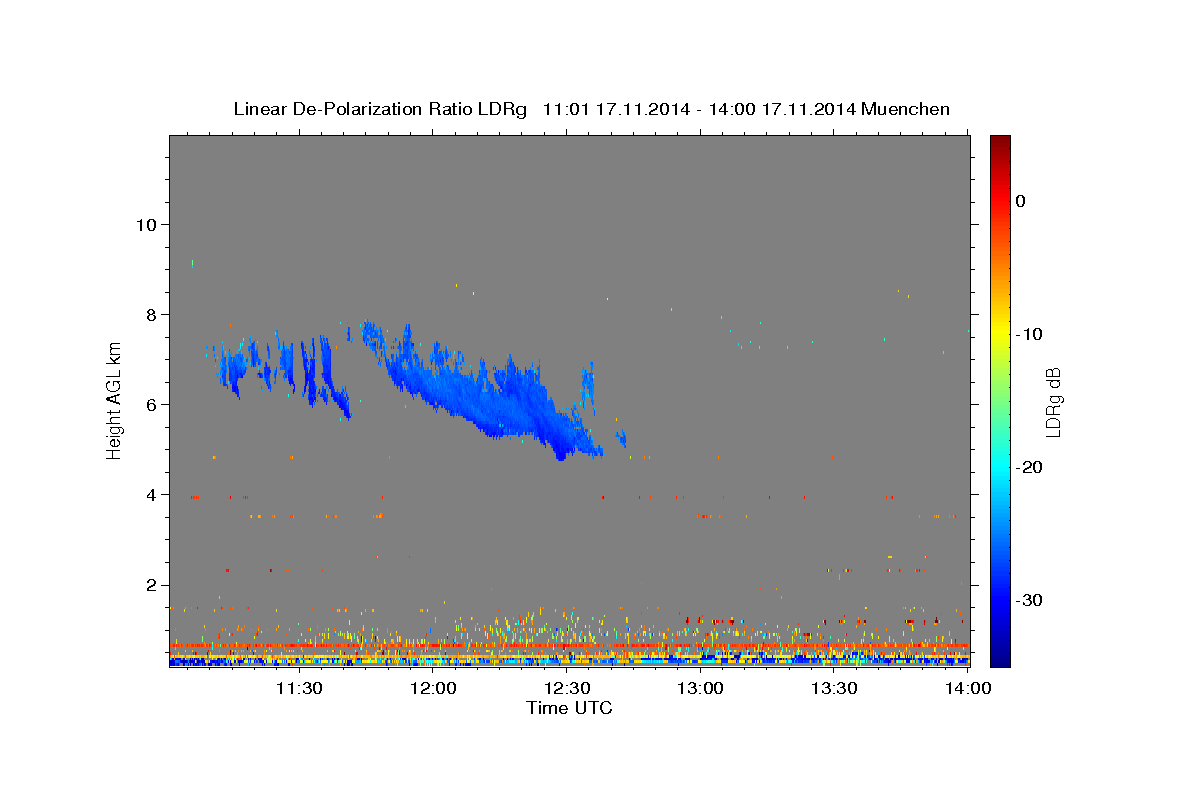1200x800 pixels.
Task: Click the x-axis label 'Time UTC'
Action: [x=569, y=708]
